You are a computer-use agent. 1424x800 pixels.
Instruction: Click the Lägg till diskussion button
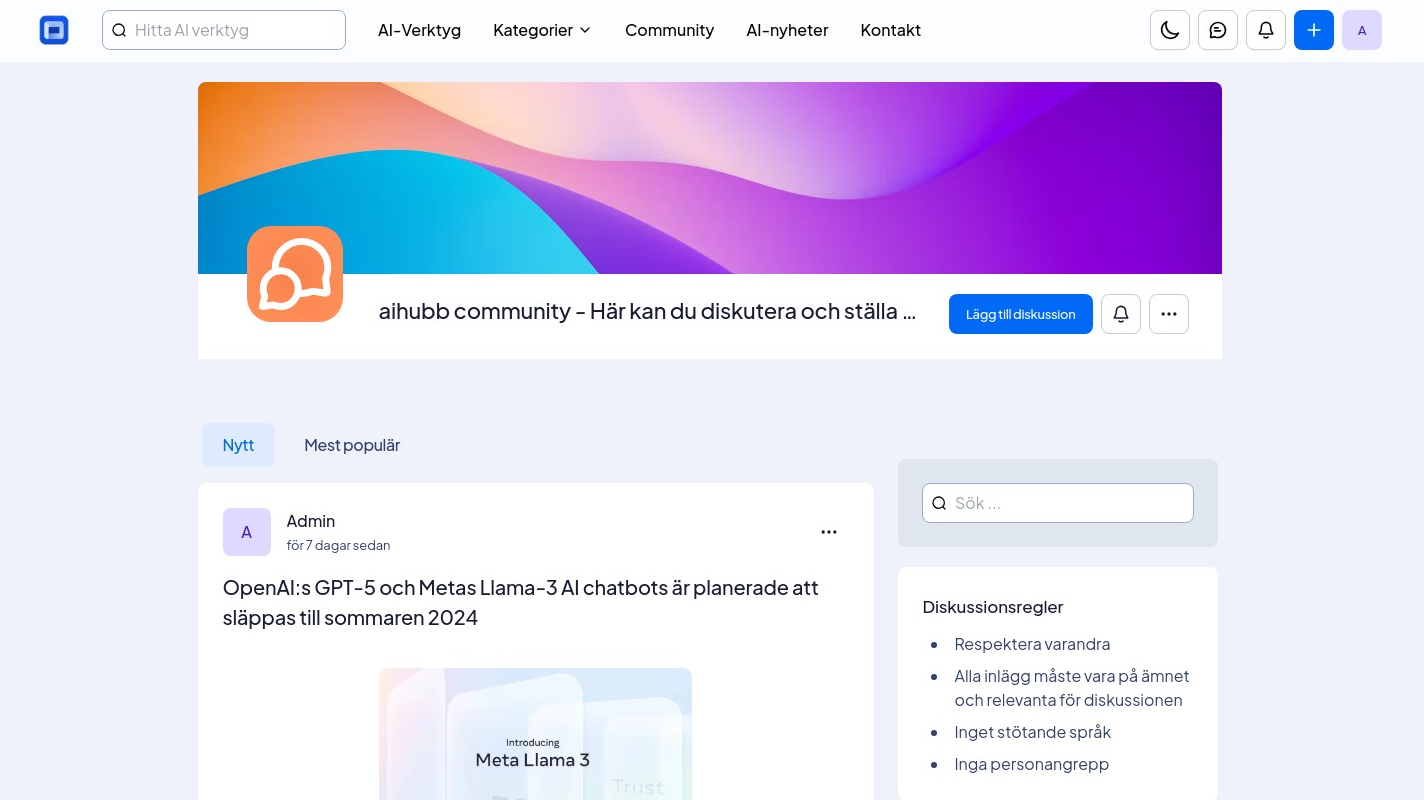coord(1021,314)
